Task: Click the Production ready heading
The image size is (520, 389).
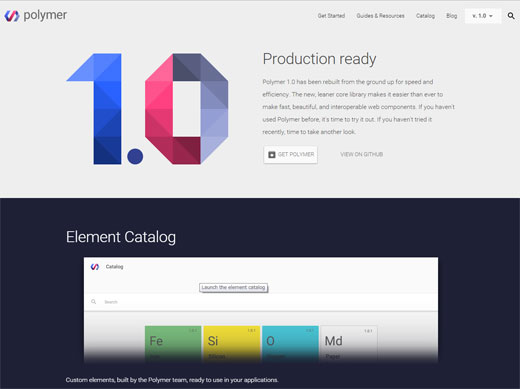Action: [x=319, y=59]
